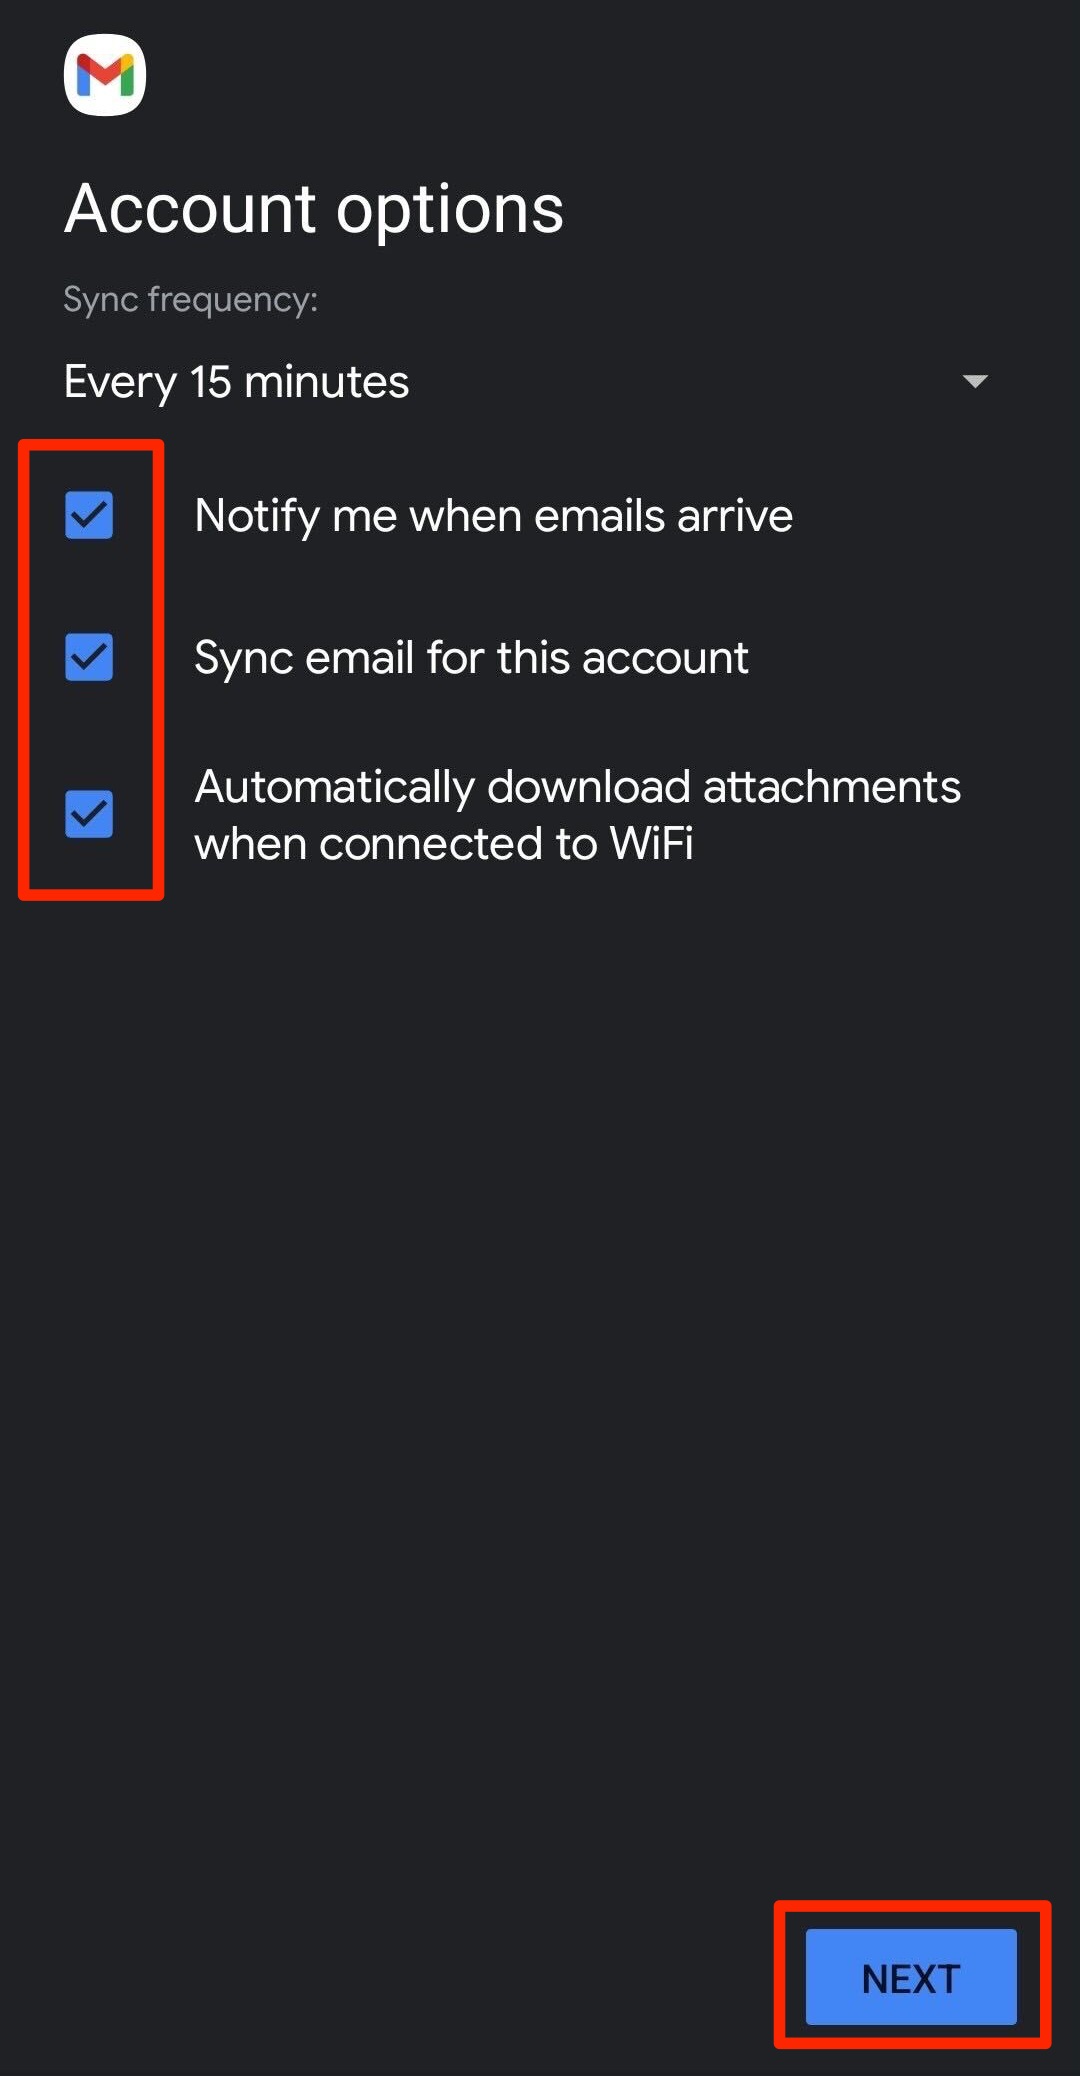This screenshot has height=2076, width=1080.
Task: Click the word 'WiFi' in the attachments option
Action: click(651, 844)
